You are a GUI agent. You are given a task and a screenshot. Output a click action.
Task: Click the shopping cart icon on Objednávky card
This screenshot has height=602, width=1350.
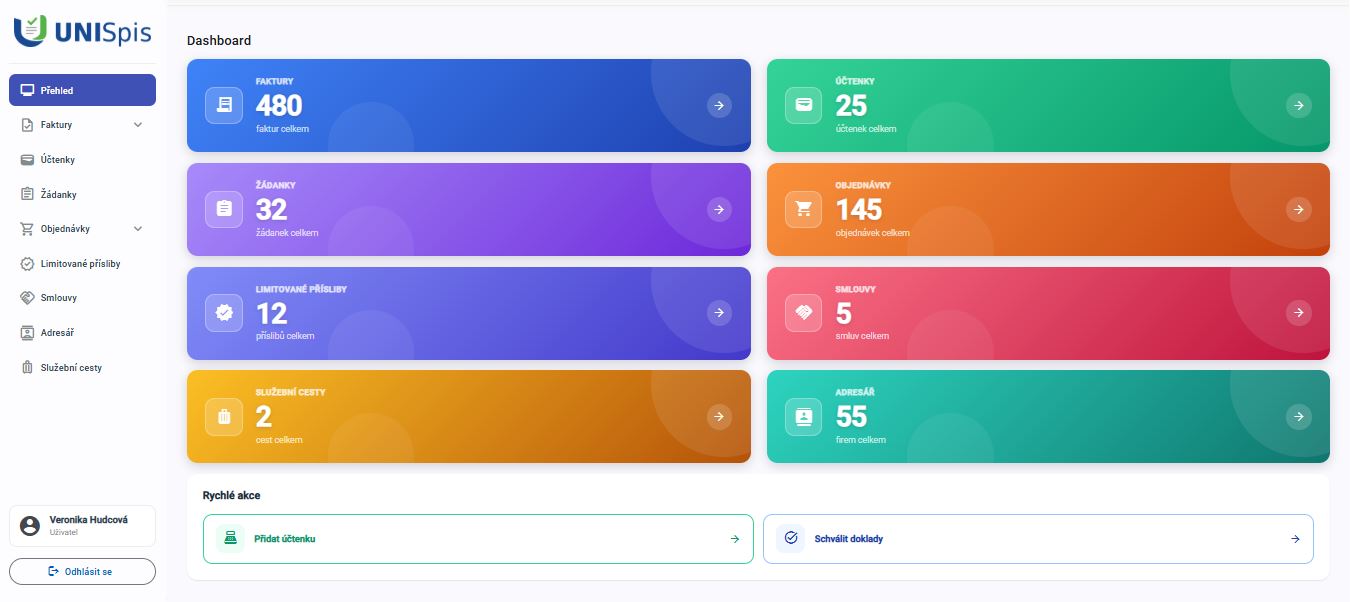[803, 209]
